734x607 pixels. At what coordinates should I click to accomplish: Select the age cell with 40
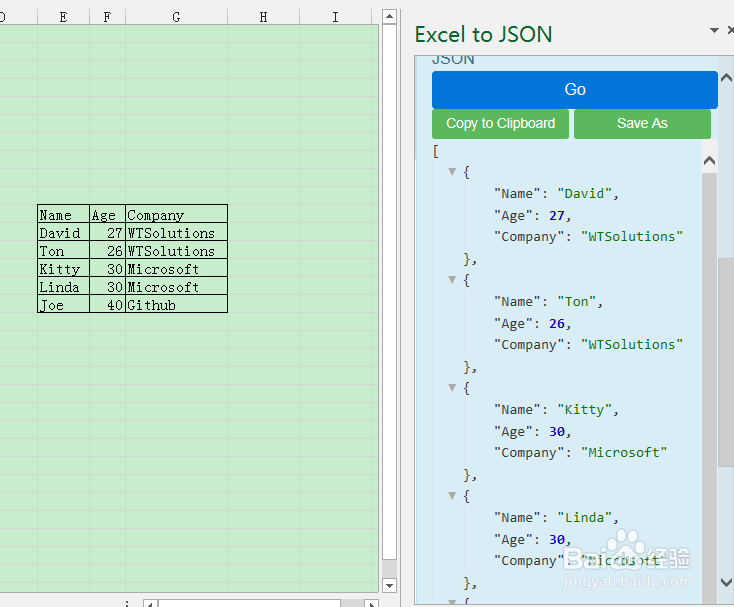pyautogui.click(x=107, y=304)
